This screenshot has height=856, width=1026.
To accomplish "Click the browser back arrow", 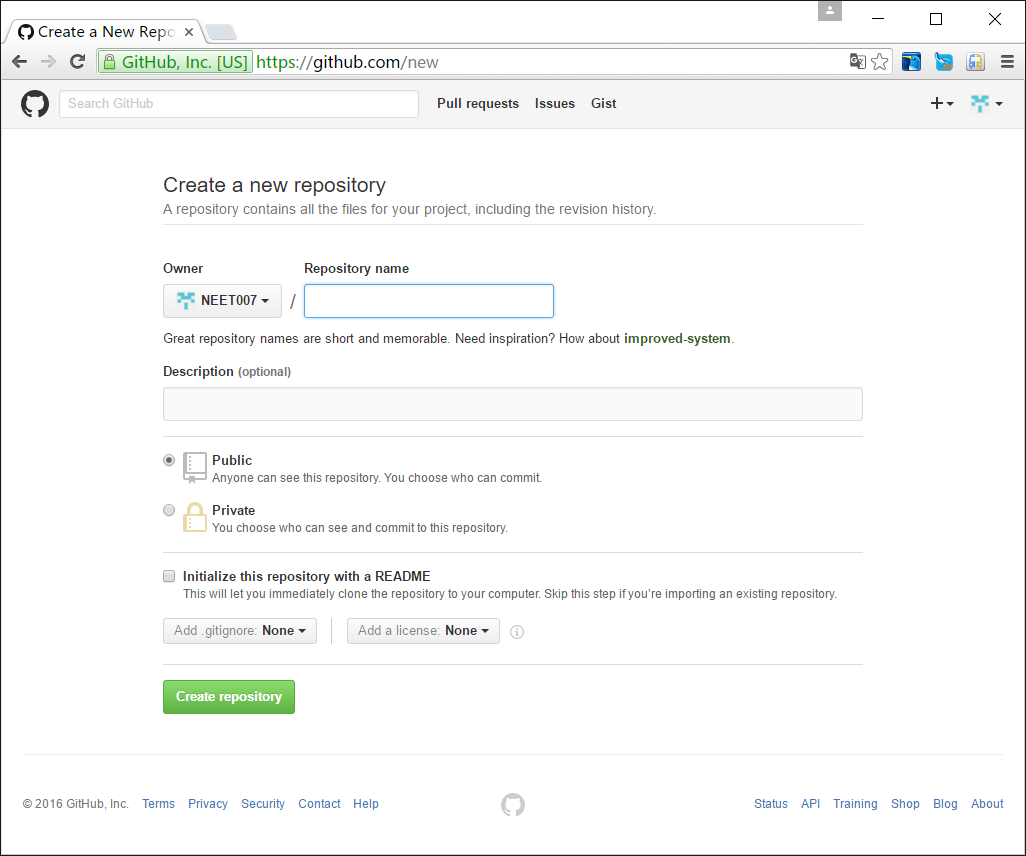I will click(20, 62).
